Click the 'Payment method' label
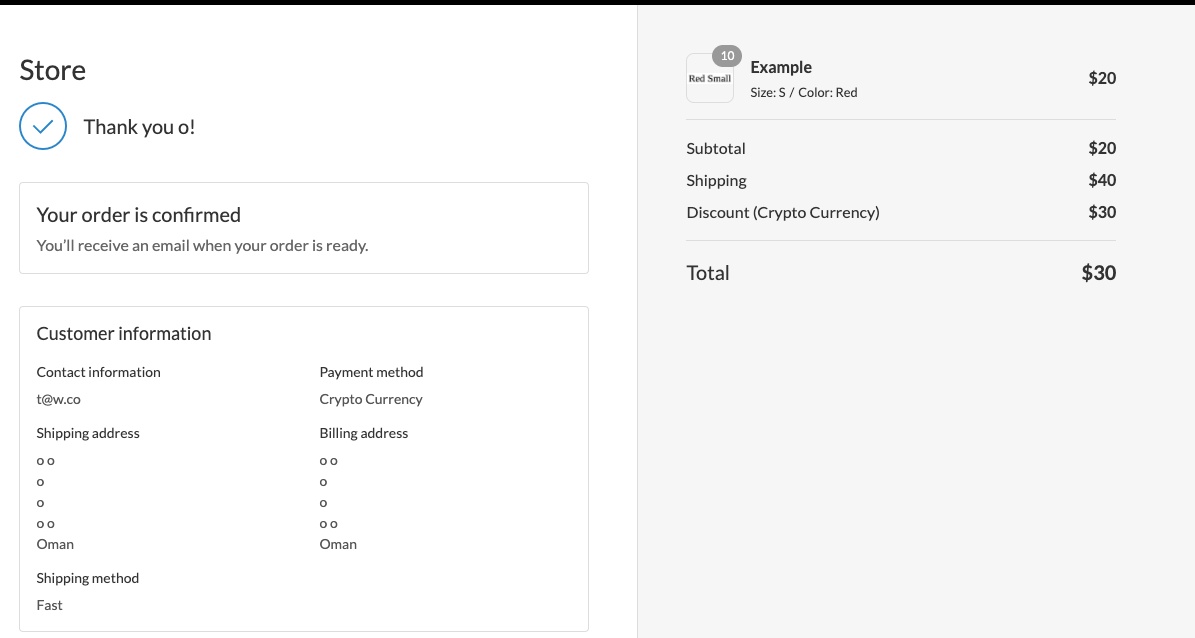Viewport: 1195px width, 638px height. [371, 372]
